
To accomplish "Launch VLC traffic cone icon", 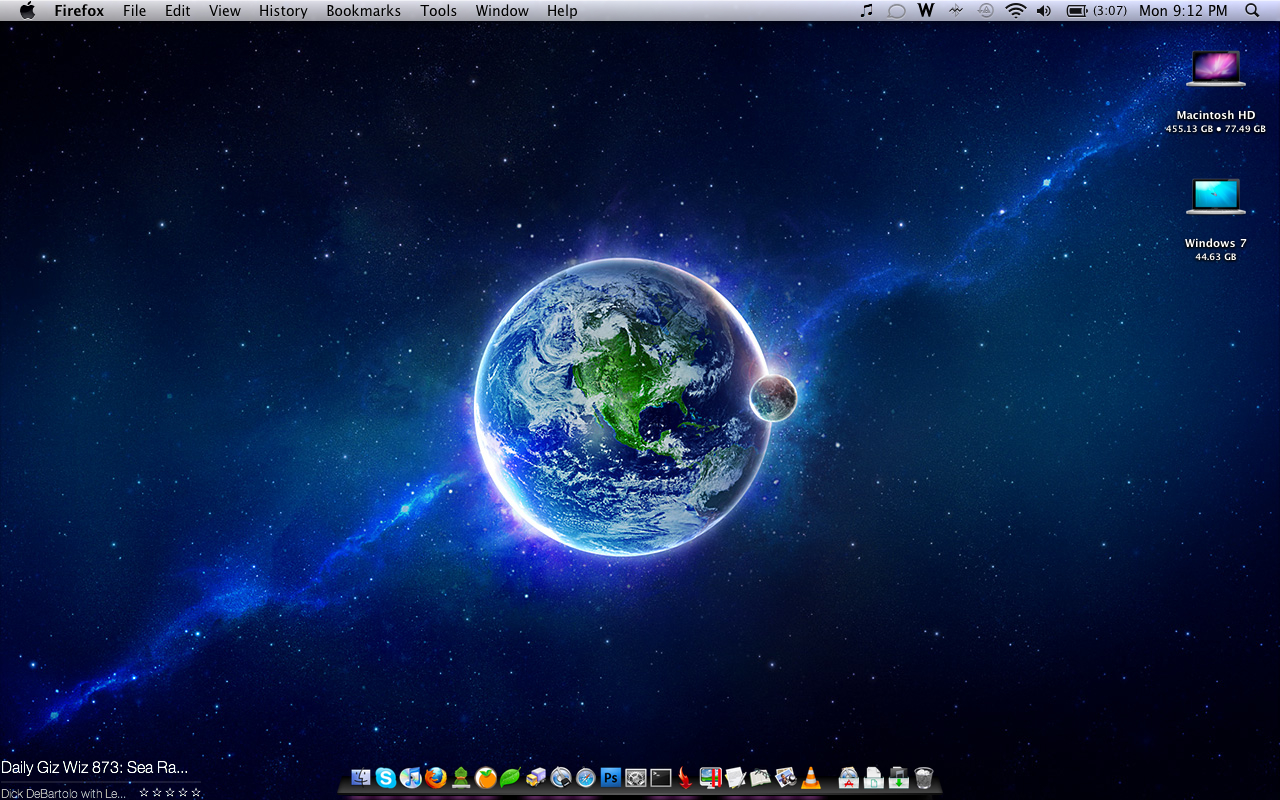I will click(x=811, y=777).
